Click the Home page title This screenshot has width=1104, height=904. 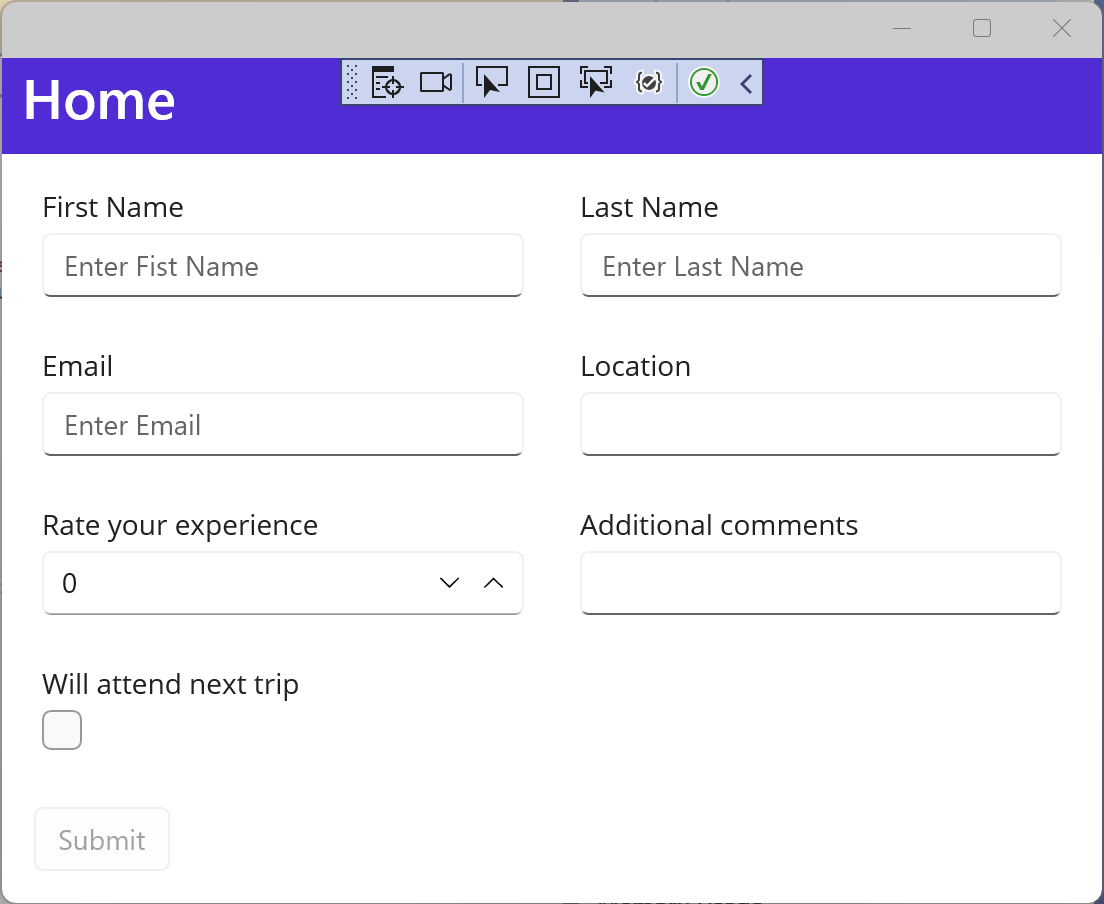coord(99,101)
